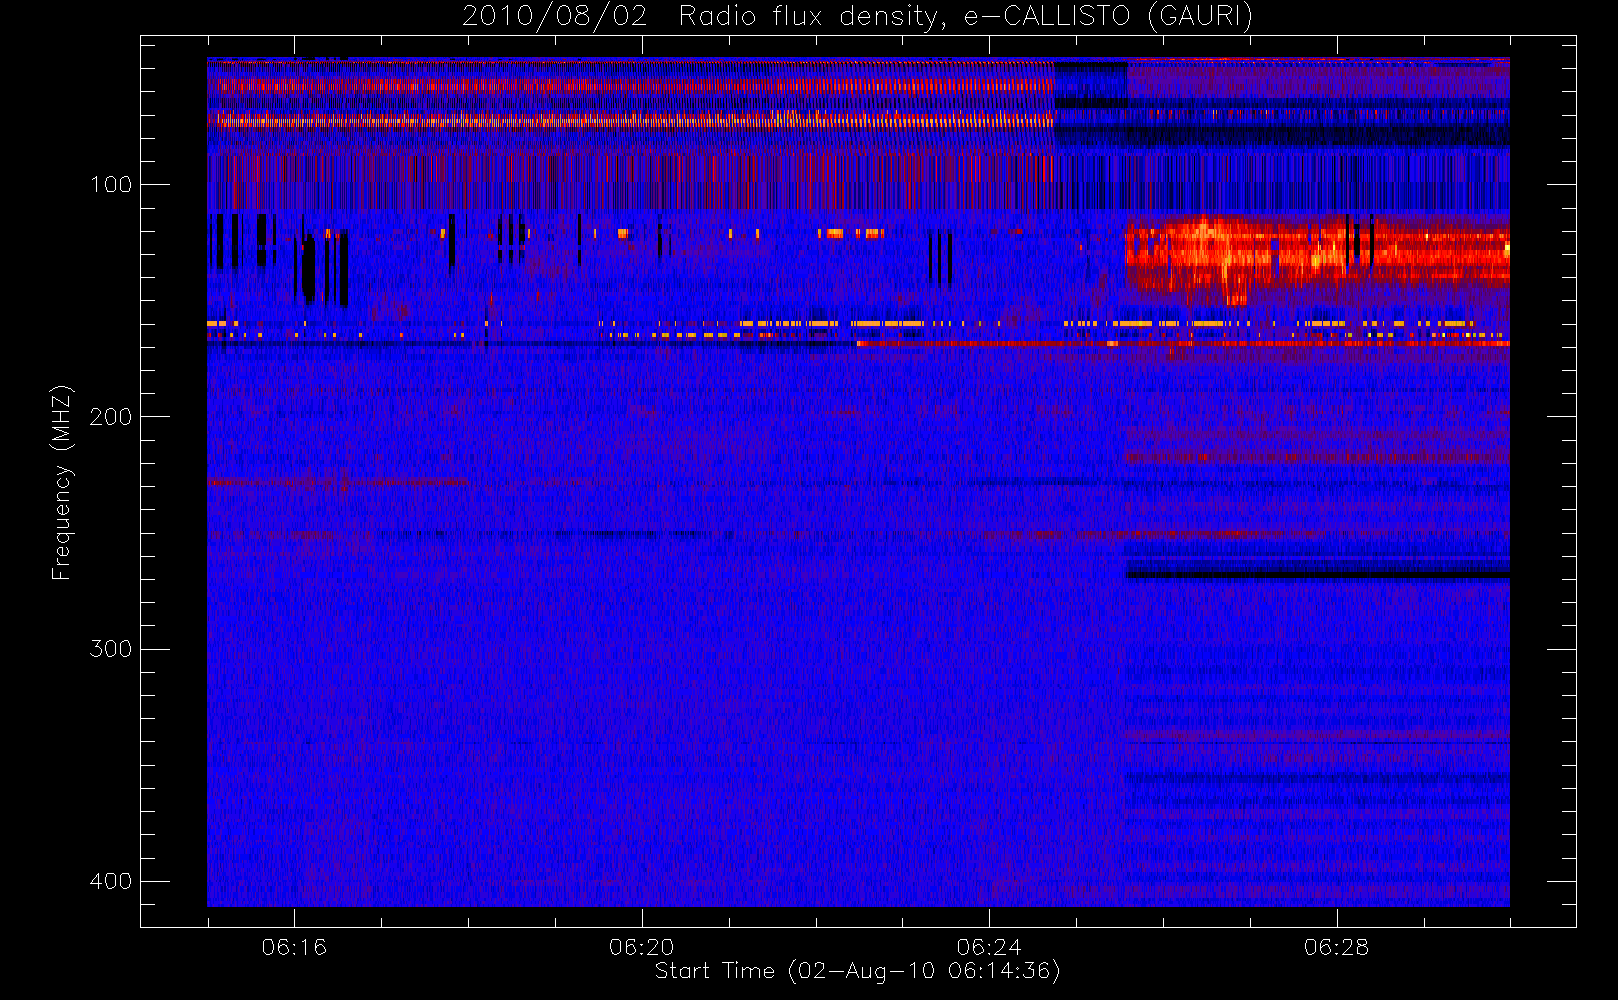
Task: Click the 06:16 time tick label
Action: click(x=294, y=947)
